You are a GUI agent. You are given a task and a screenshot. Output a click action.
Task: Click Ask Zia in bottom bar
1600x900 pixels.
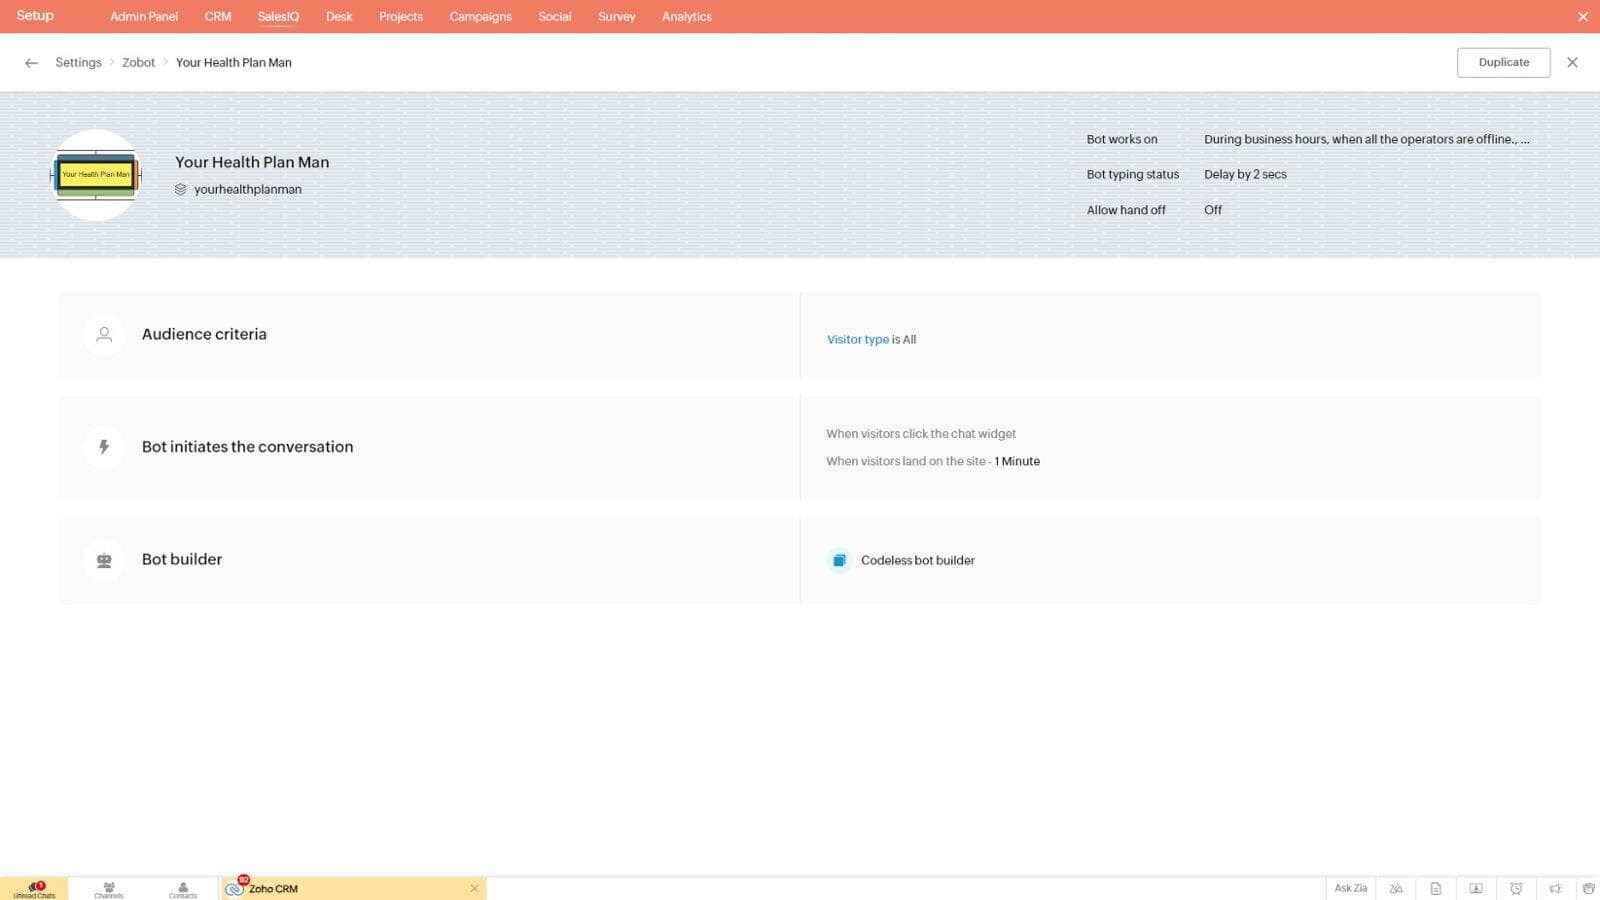(1350, 888)
